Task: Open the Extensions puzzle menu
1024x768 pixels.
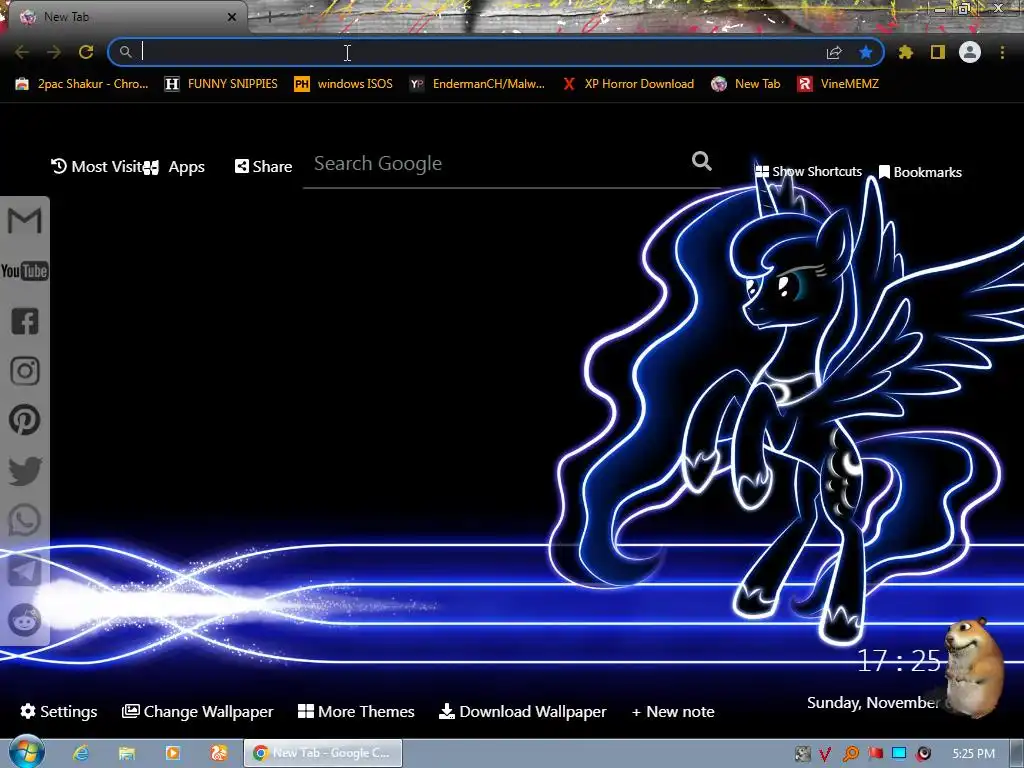Action: point(906,52)
